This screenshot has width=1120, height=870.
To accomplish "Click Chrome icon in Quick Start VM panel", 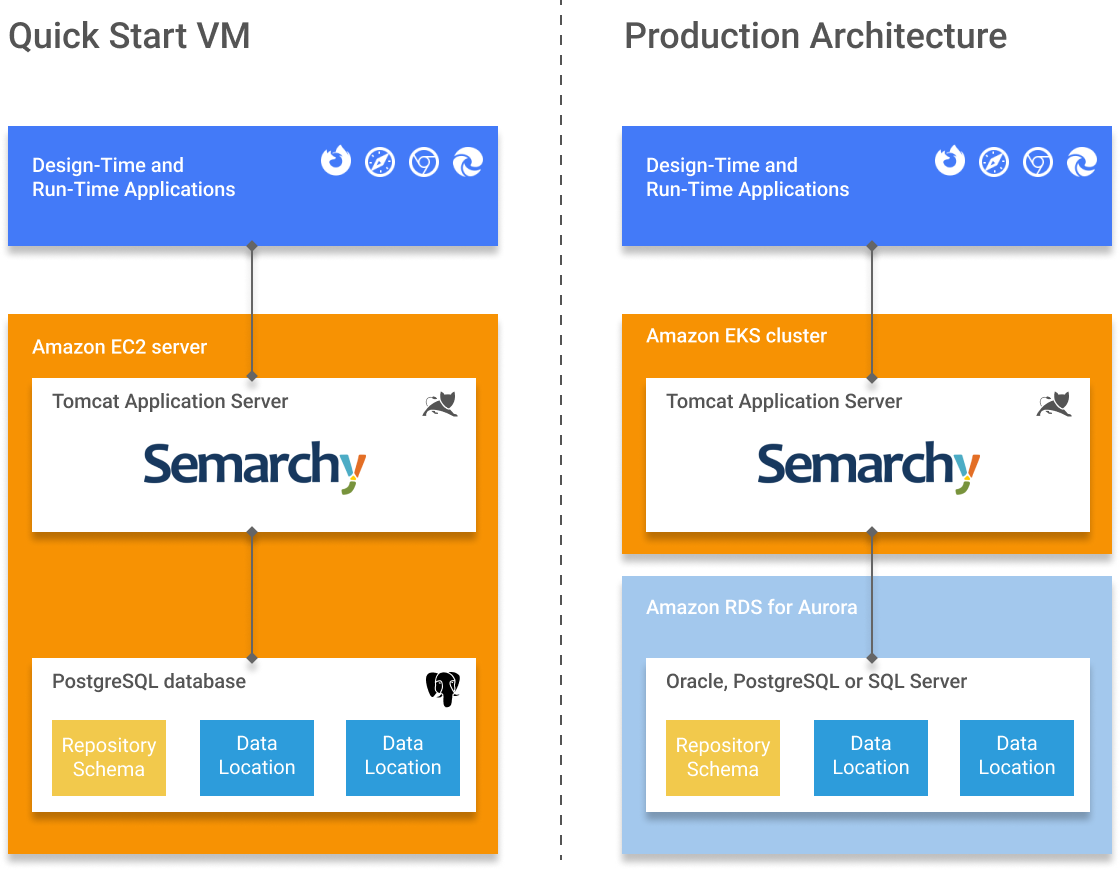I will click(x=424, y=162).
